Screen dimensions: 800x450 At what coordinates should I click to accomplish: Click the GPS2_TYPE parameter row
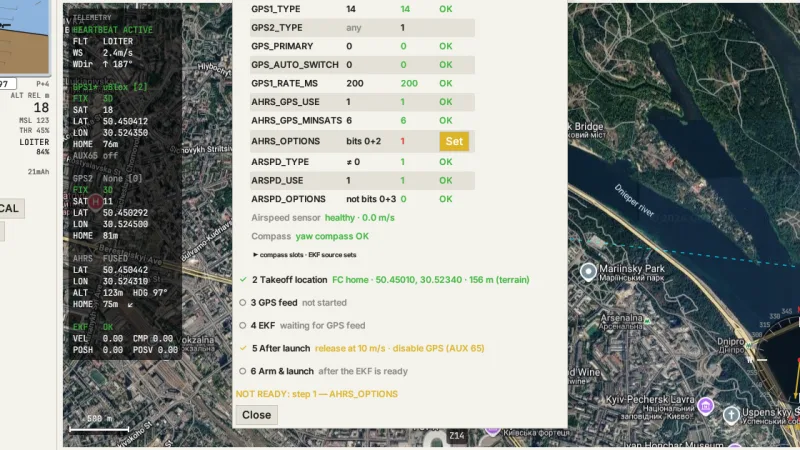click(362, 28)
